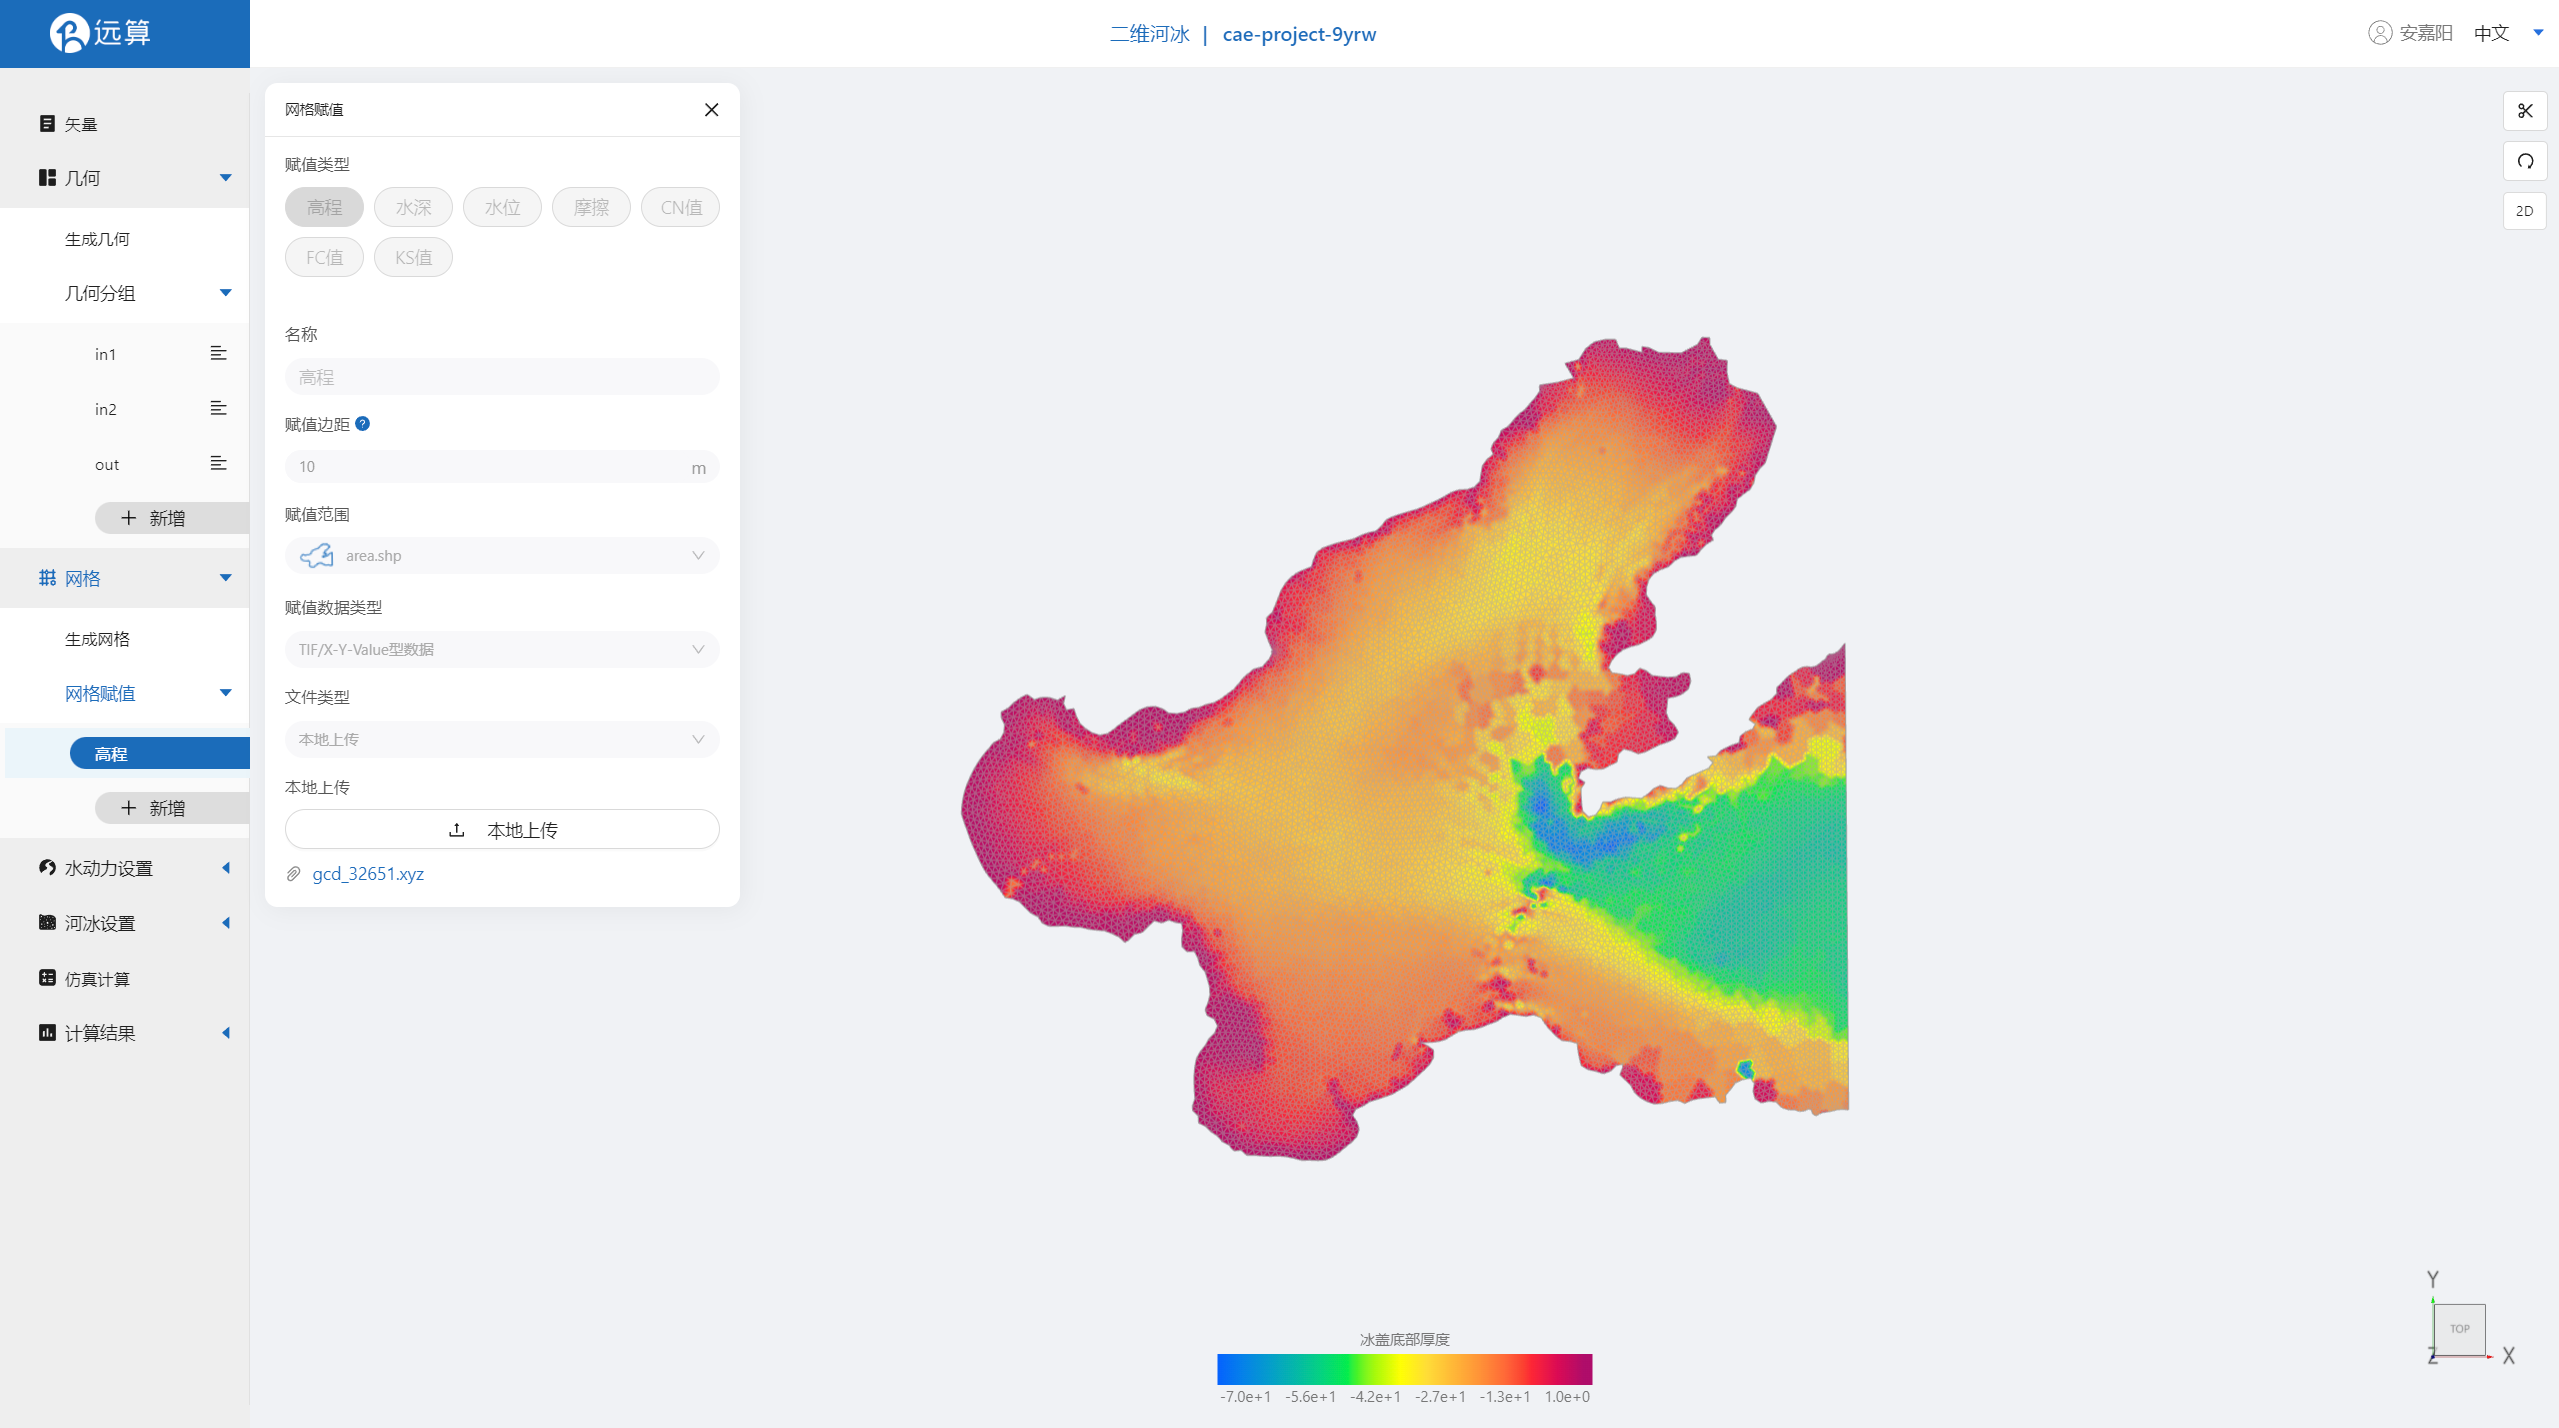Screen dimensions: 2559x1428
Task: Click the help icon beside 赋值边距
Action: coord(363,424)
